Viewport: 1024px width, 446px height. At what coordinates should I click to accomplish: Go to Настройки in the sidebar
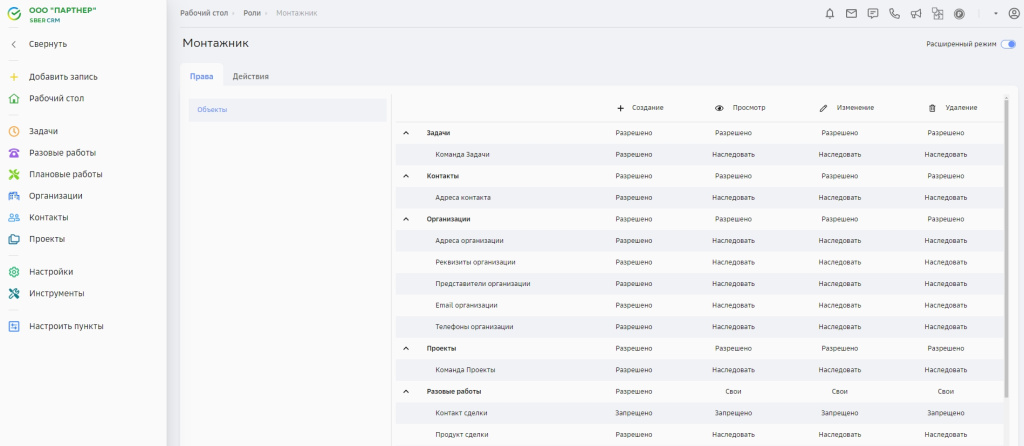[50, 271]
